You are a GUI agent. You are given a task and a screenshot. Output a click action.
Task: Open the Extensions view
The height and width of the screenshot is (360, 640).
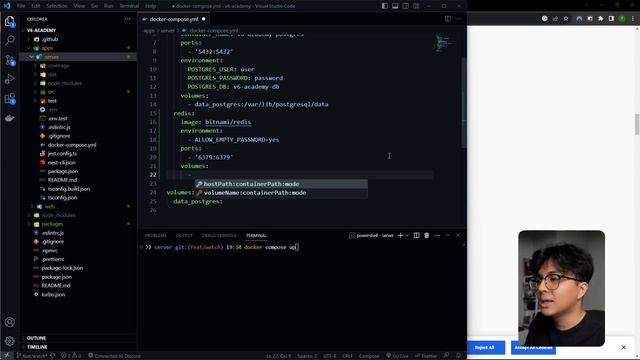[x=10, y=98]
